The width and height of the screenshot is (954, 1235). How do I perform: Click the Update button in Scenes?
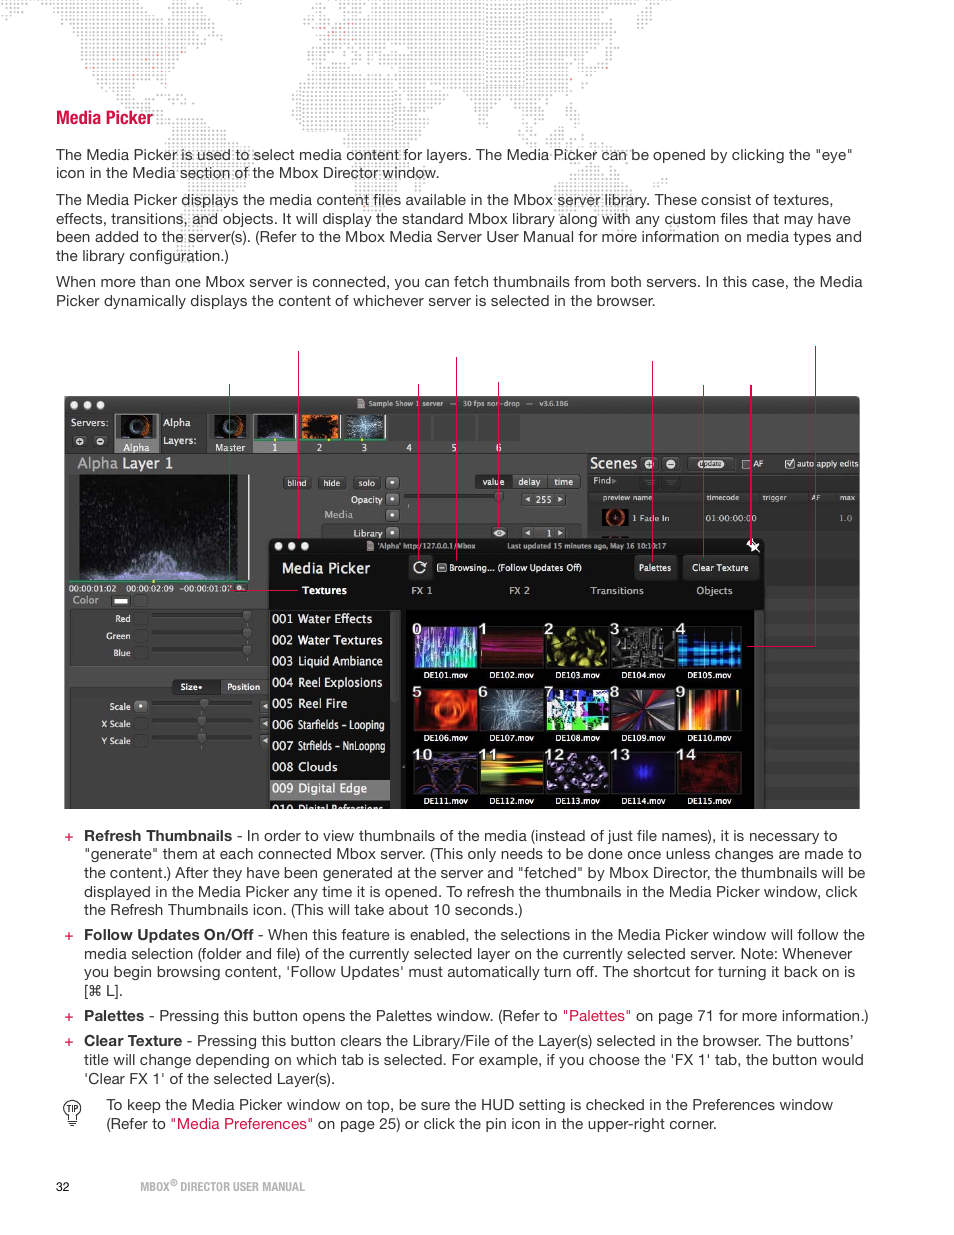pos(710,464)
